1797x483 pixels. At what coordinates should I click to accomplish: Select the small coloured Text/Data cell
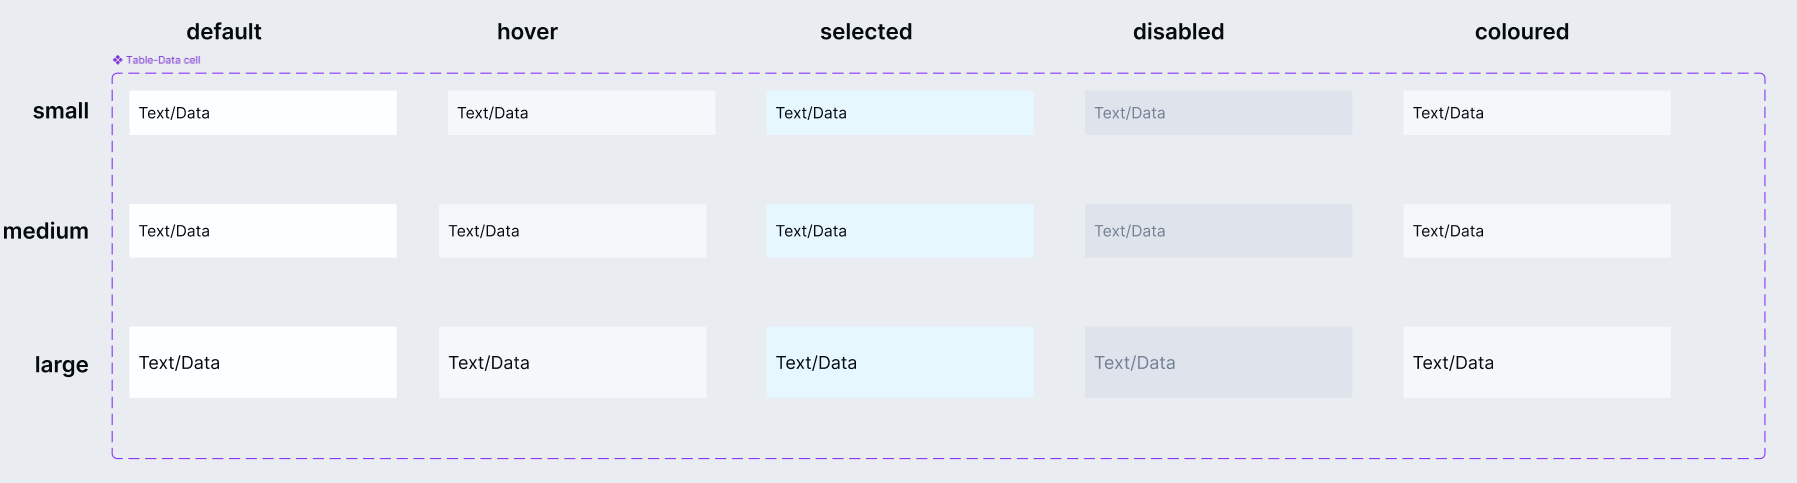point(1536,113)
